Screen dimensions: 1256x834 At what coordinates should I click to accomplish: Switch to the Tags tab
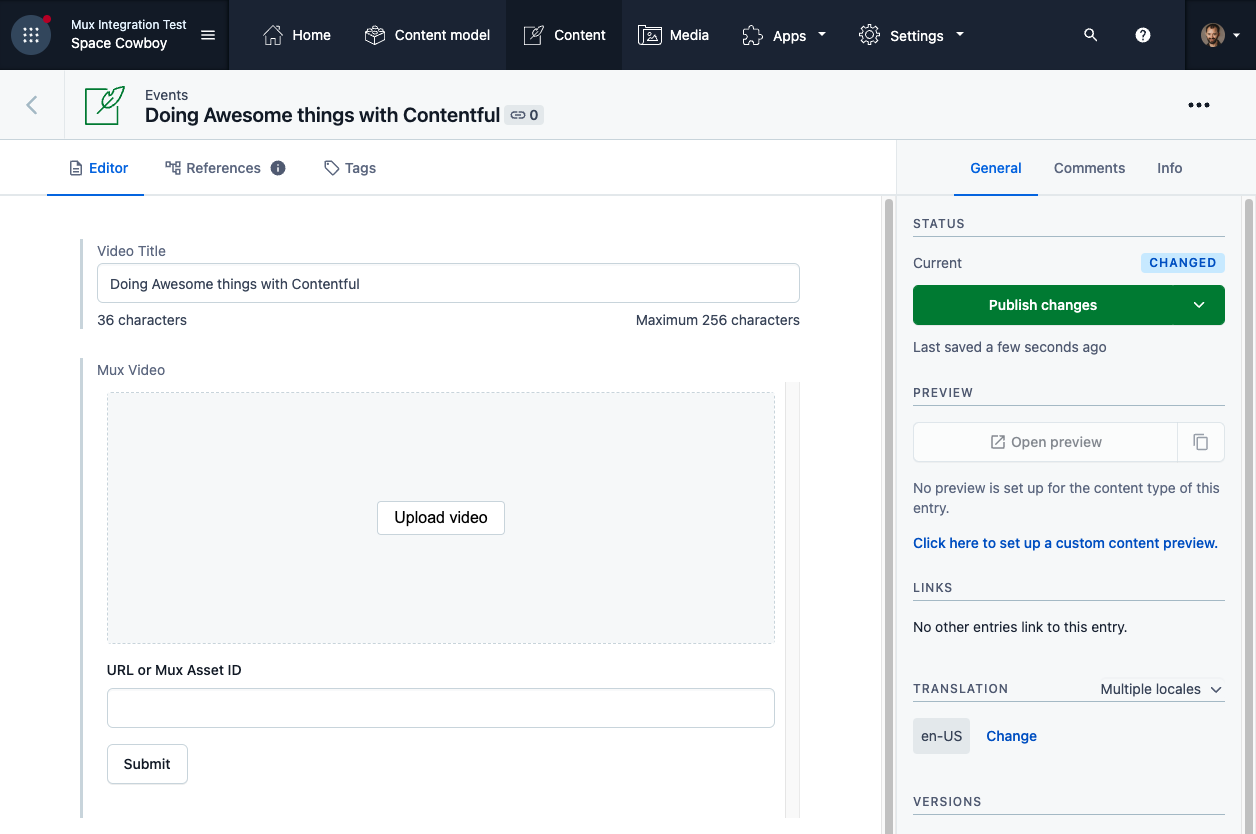(350, 168)
